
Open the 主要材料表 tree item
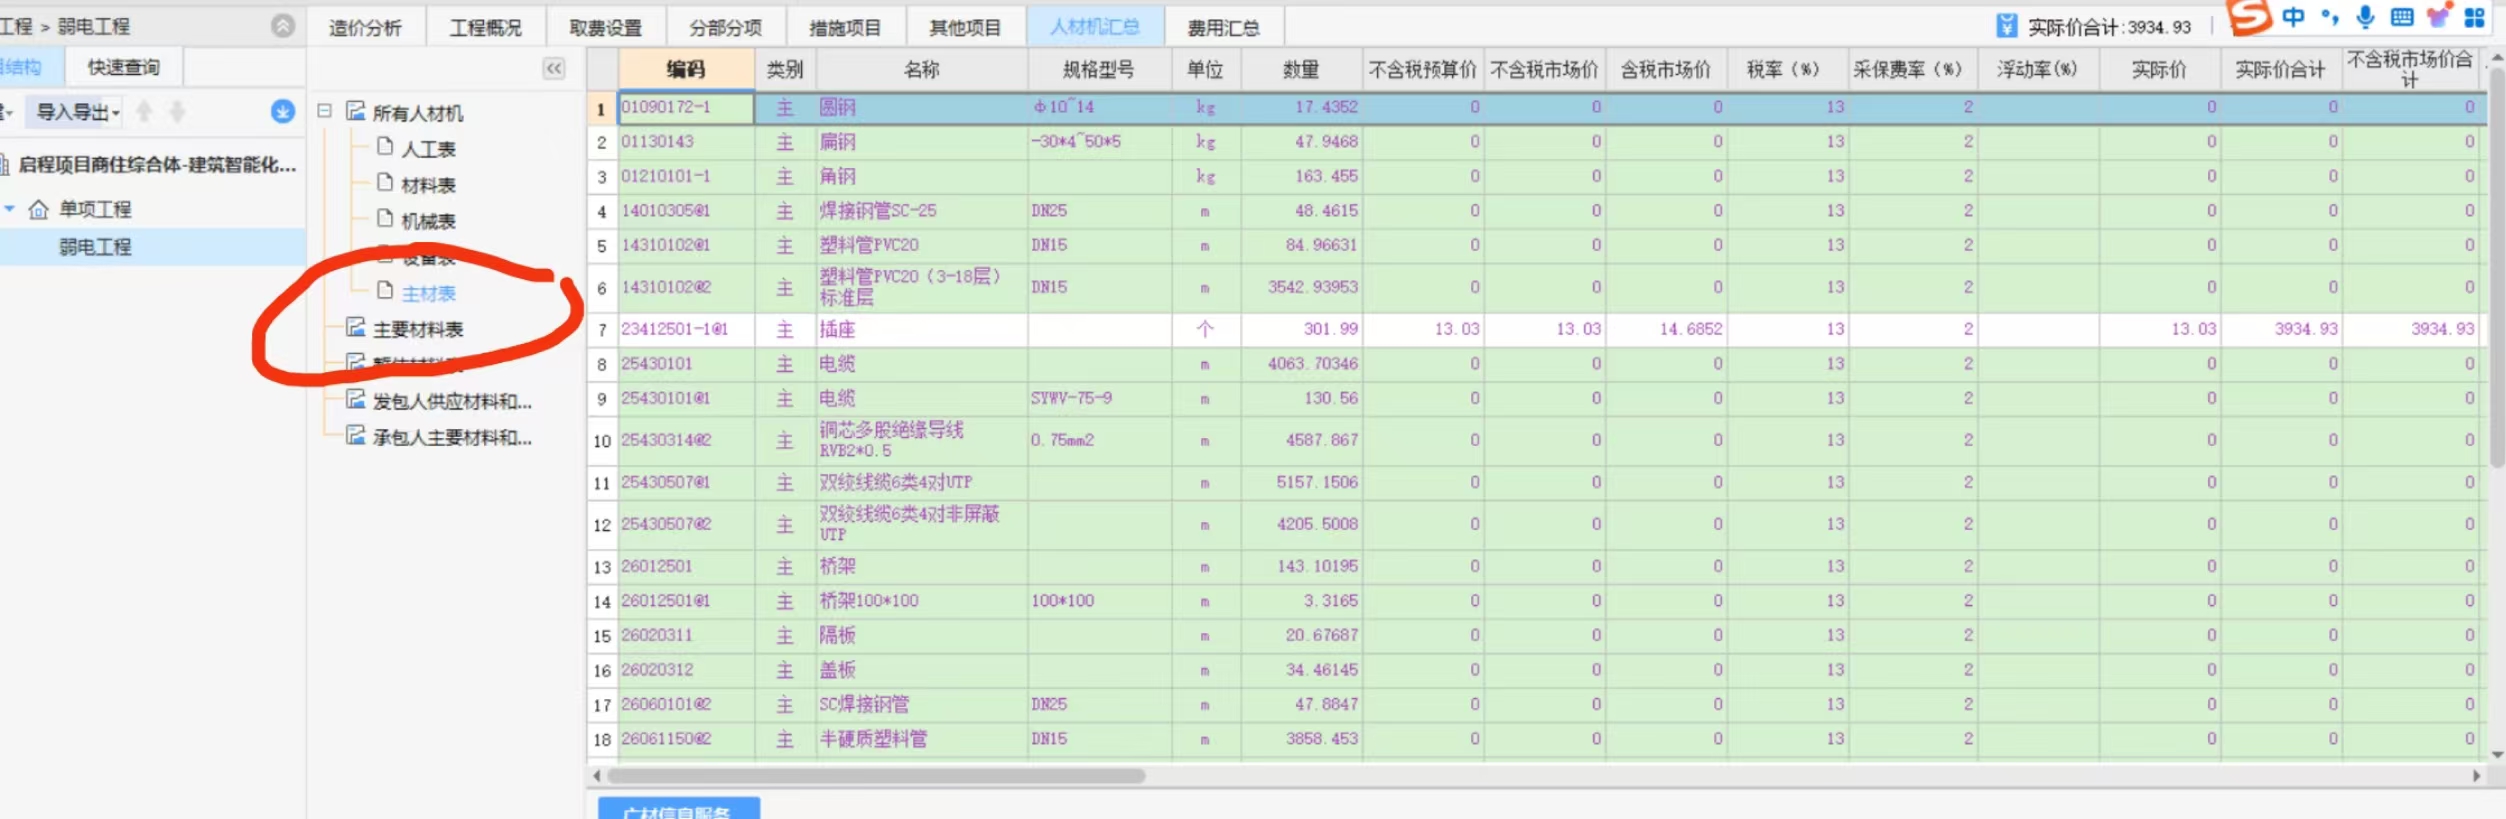click(x=418, y=329)
